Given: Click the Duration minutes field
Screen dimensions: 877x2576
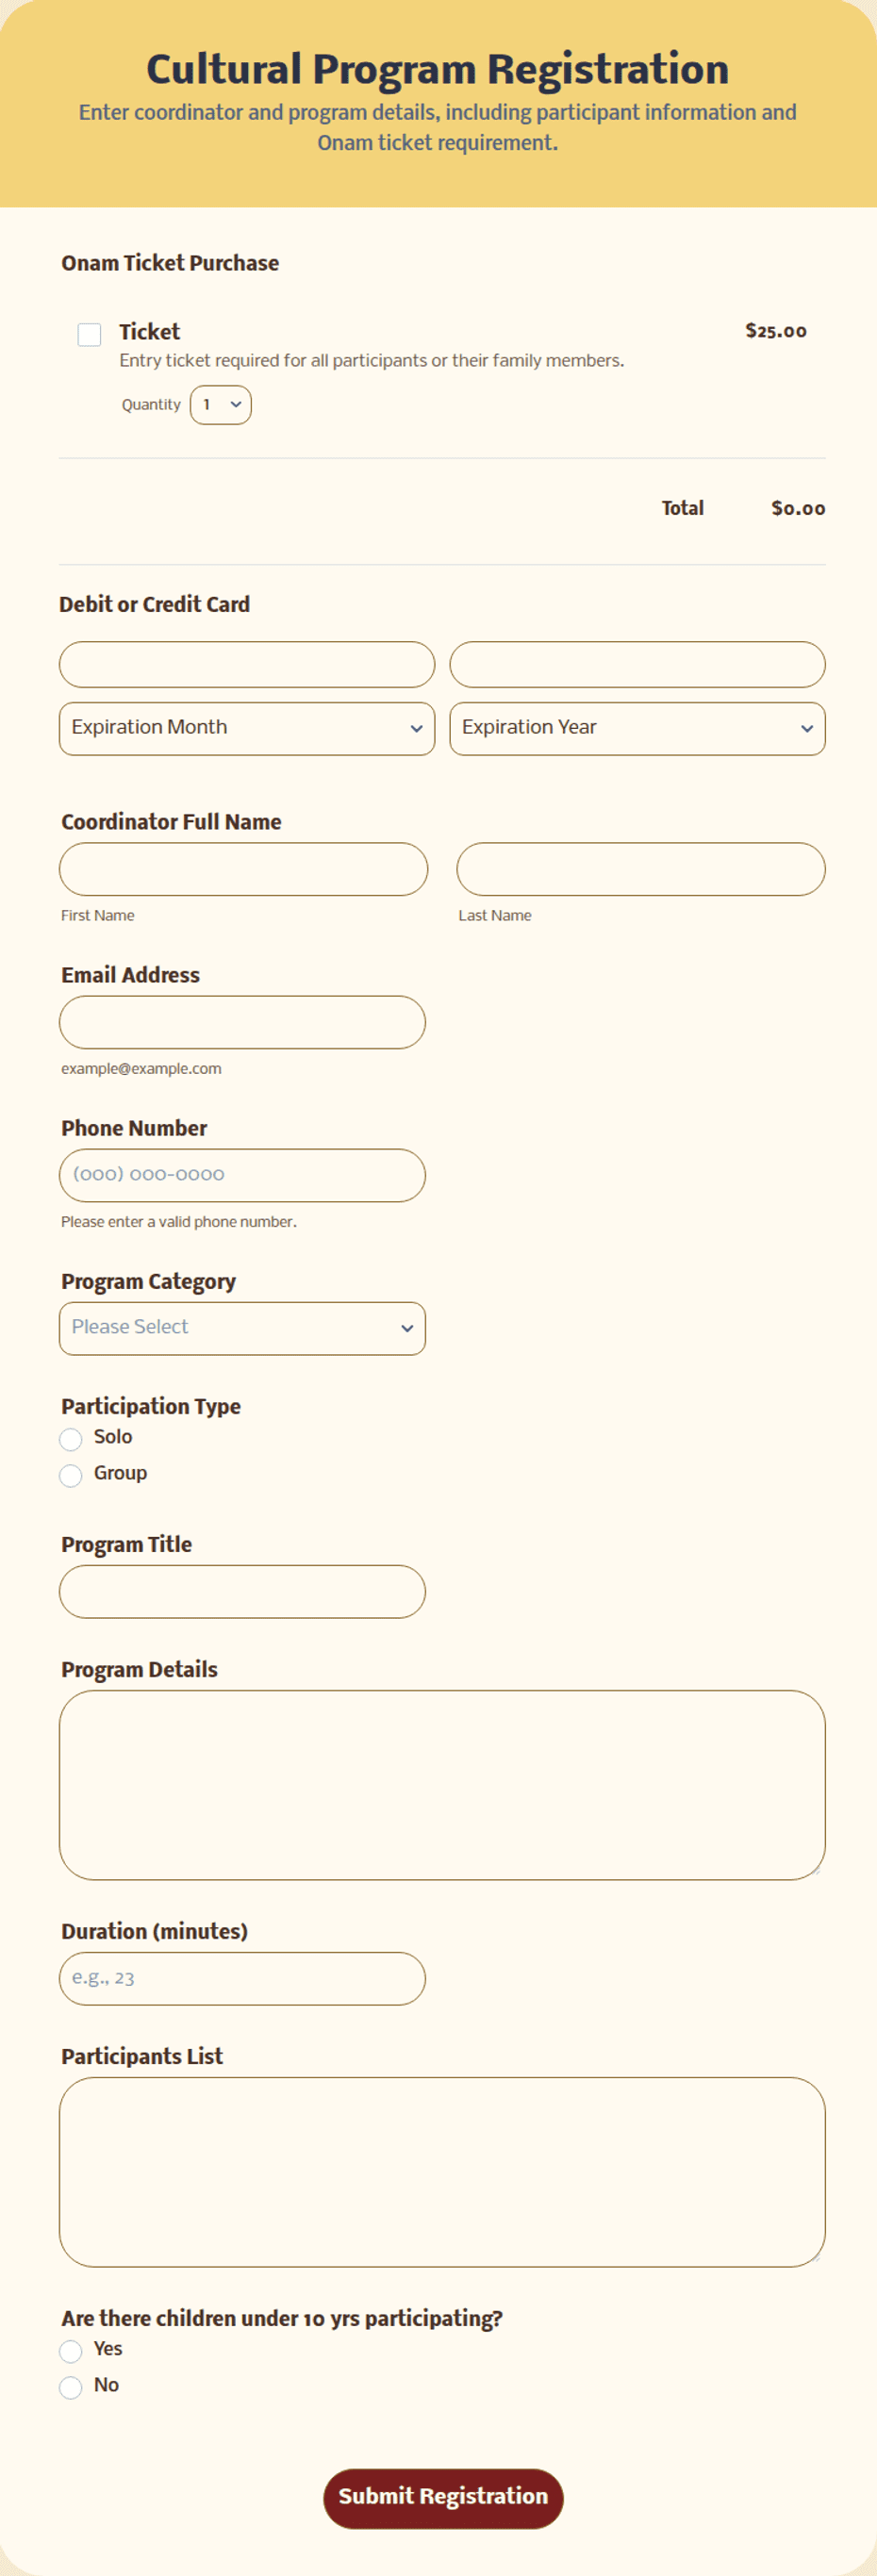Looking at the screenshot, I should pyautogui.click(x=242, y=1978).
